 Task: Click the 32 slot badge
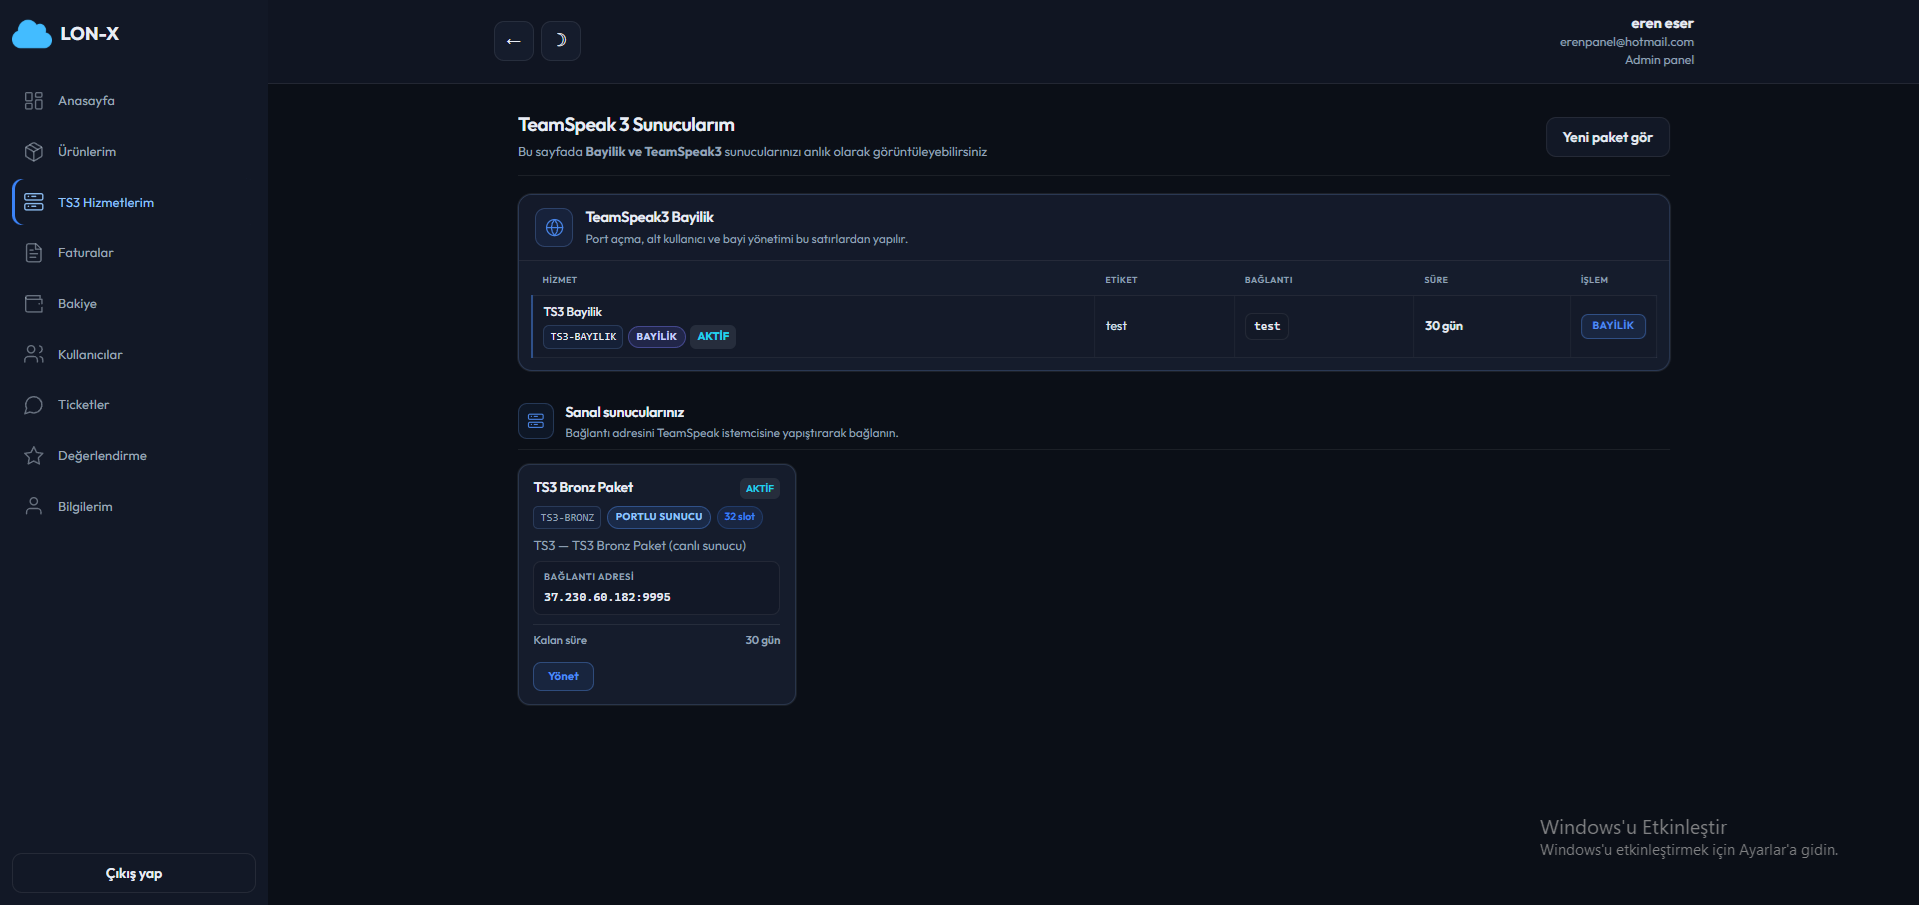(x=740, y=517)
